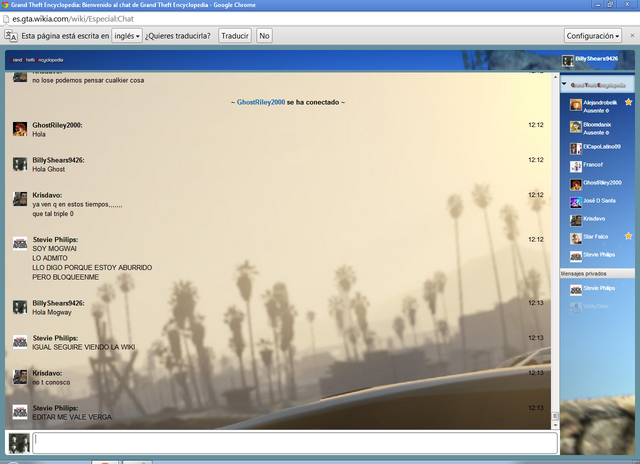640x464 pixels.
Task: Select GhostRiley2000 in user list
Action: click(602, 182)
